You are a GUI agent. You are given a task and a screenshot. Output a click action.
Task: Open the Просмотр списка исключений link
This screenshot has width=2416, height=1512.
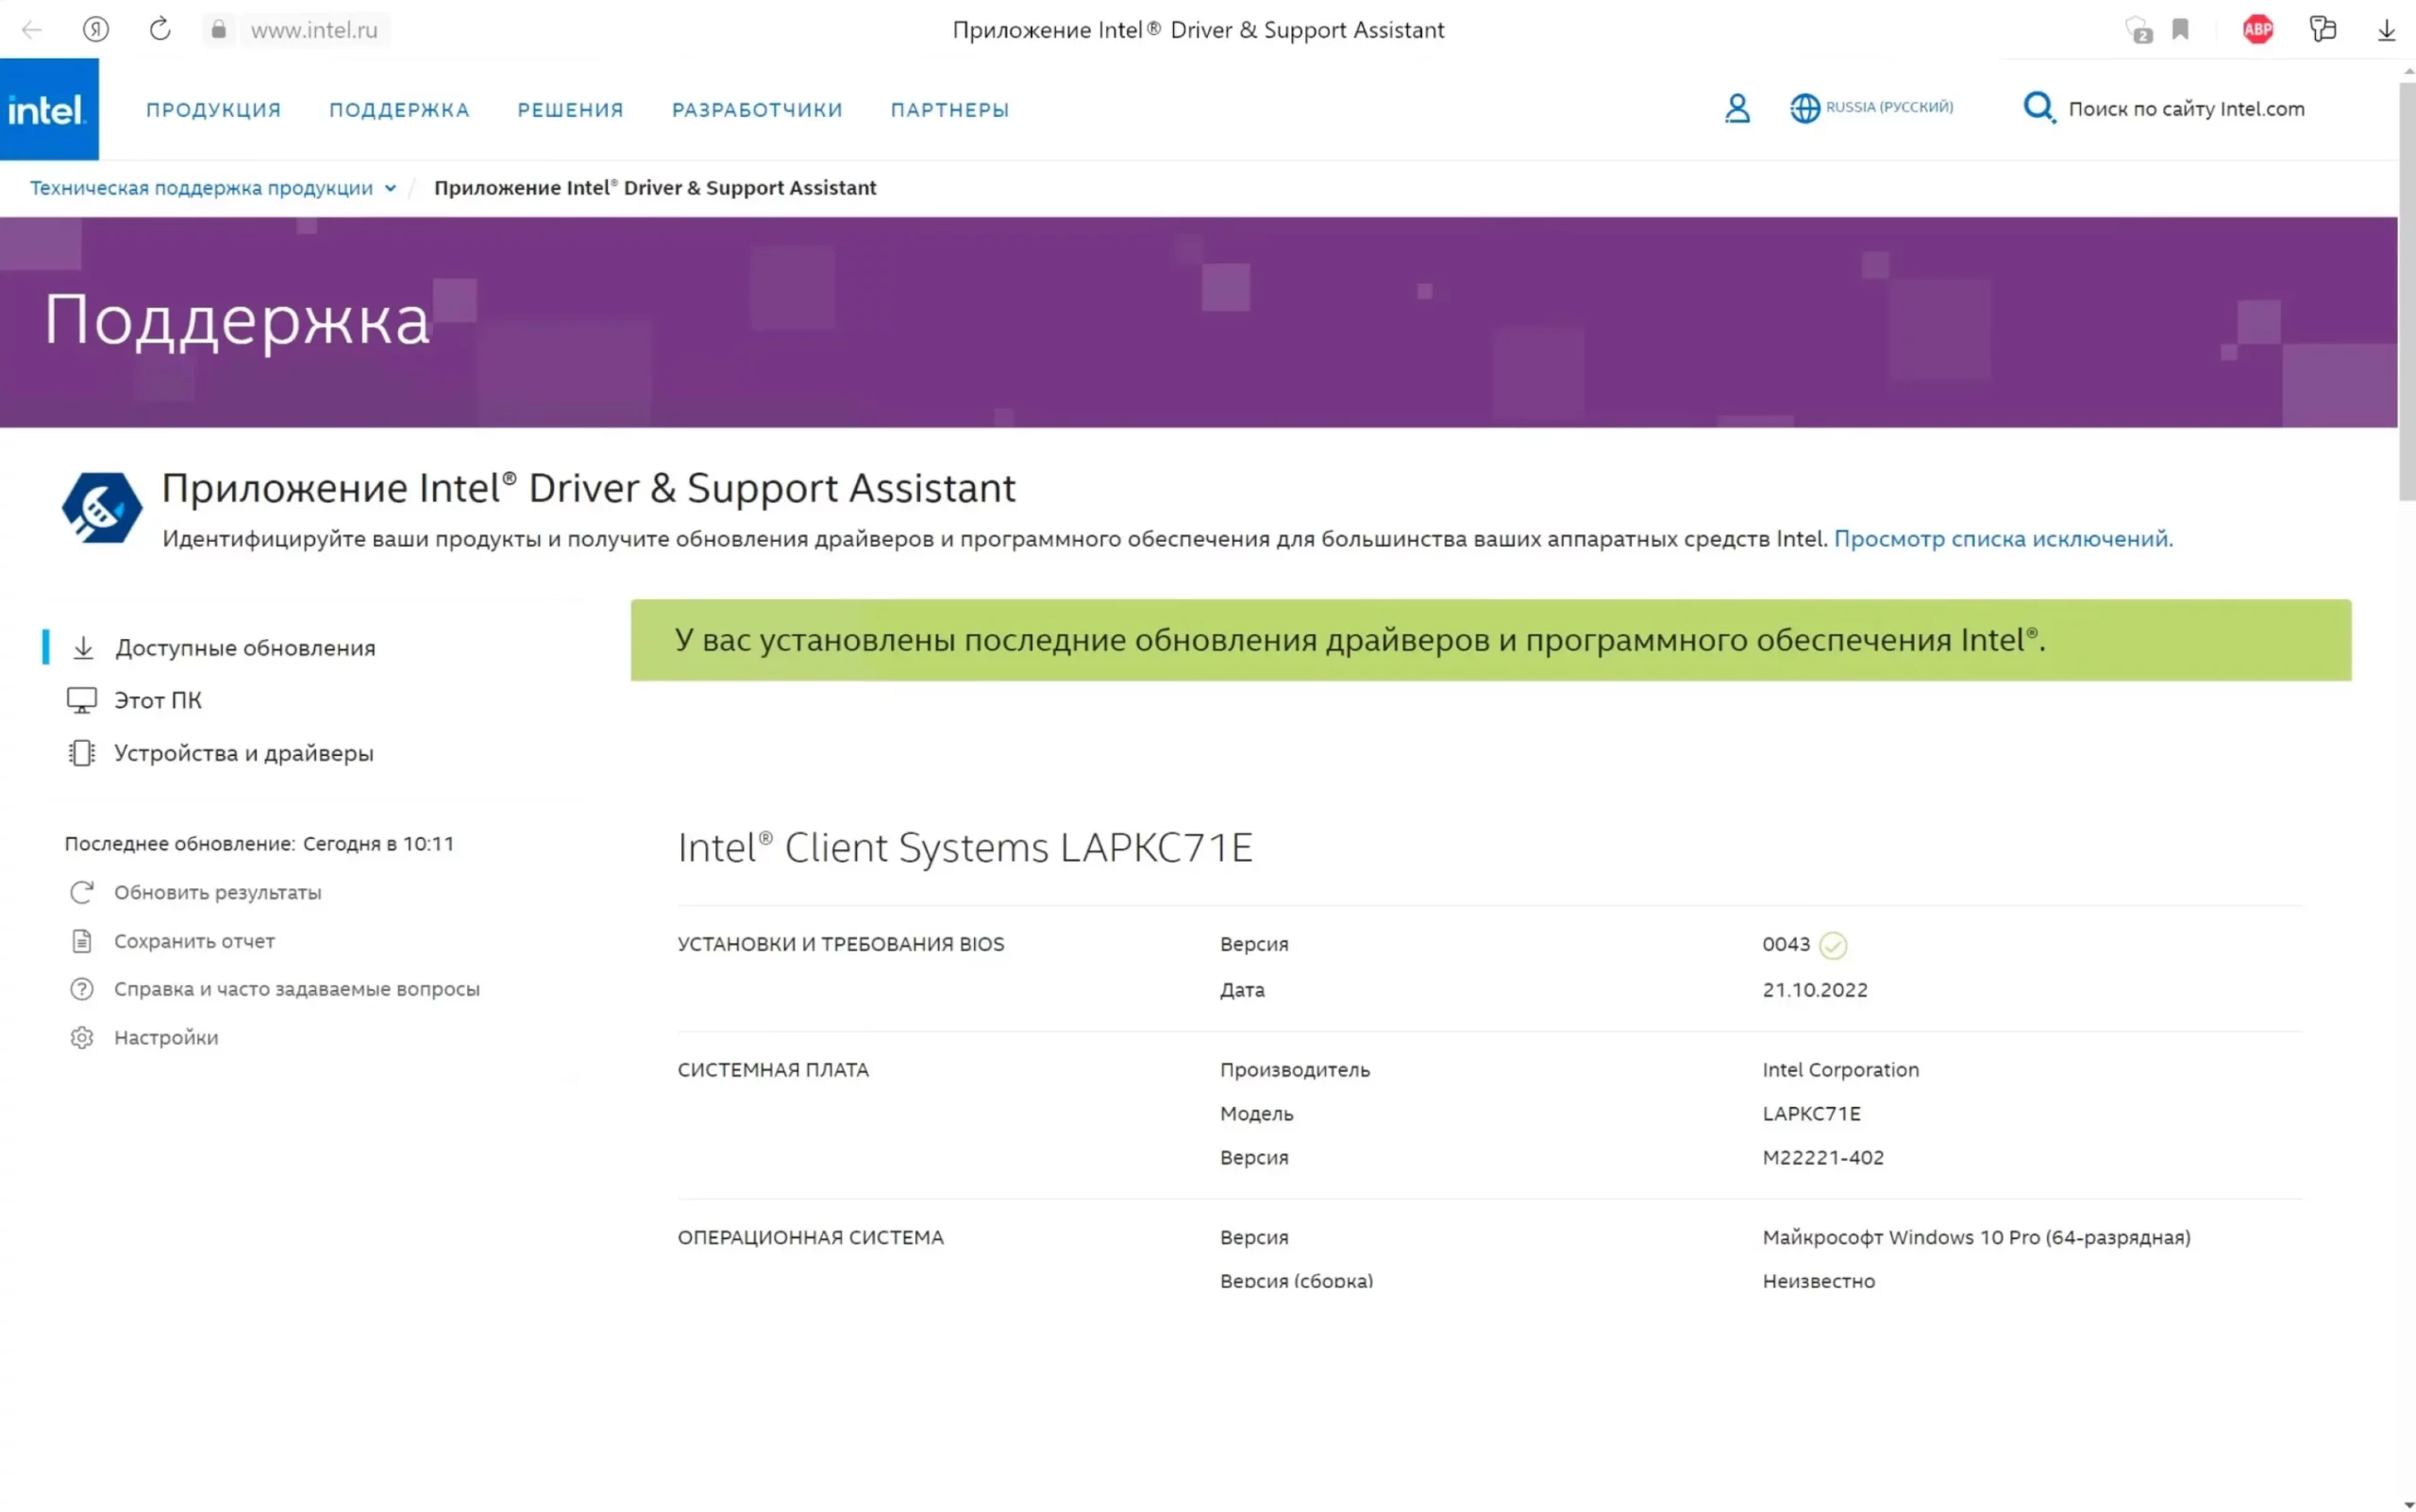pos(2002,539)
